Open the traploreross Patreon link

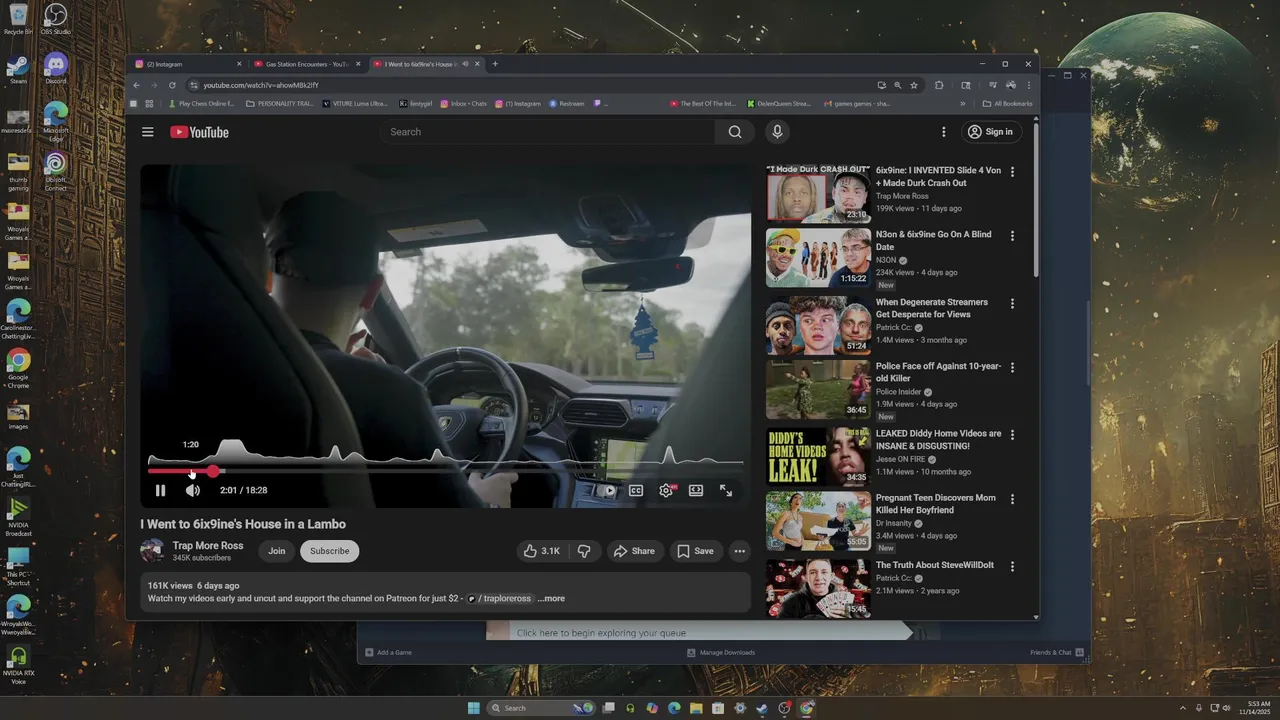click(500, 599)
